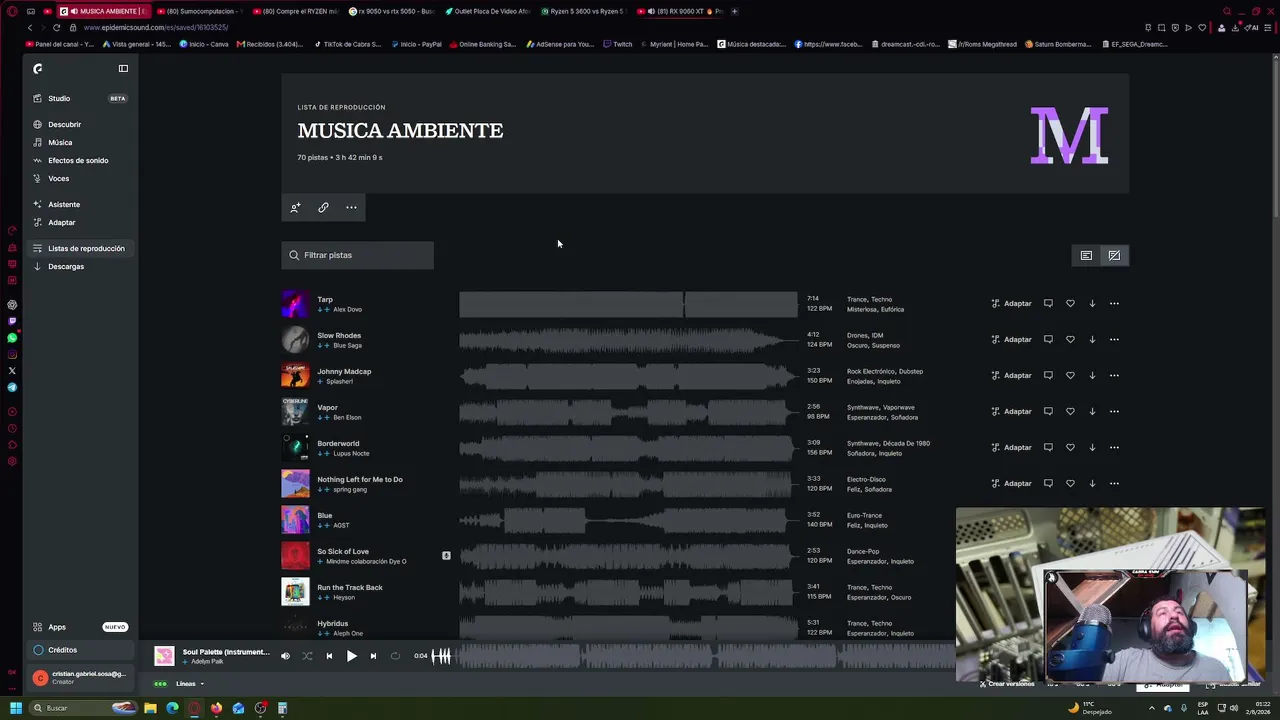The height and width of the screenshot is (720, 1280).
Task: Like the Johnny Madcap track
Action: click(1070, 375)
